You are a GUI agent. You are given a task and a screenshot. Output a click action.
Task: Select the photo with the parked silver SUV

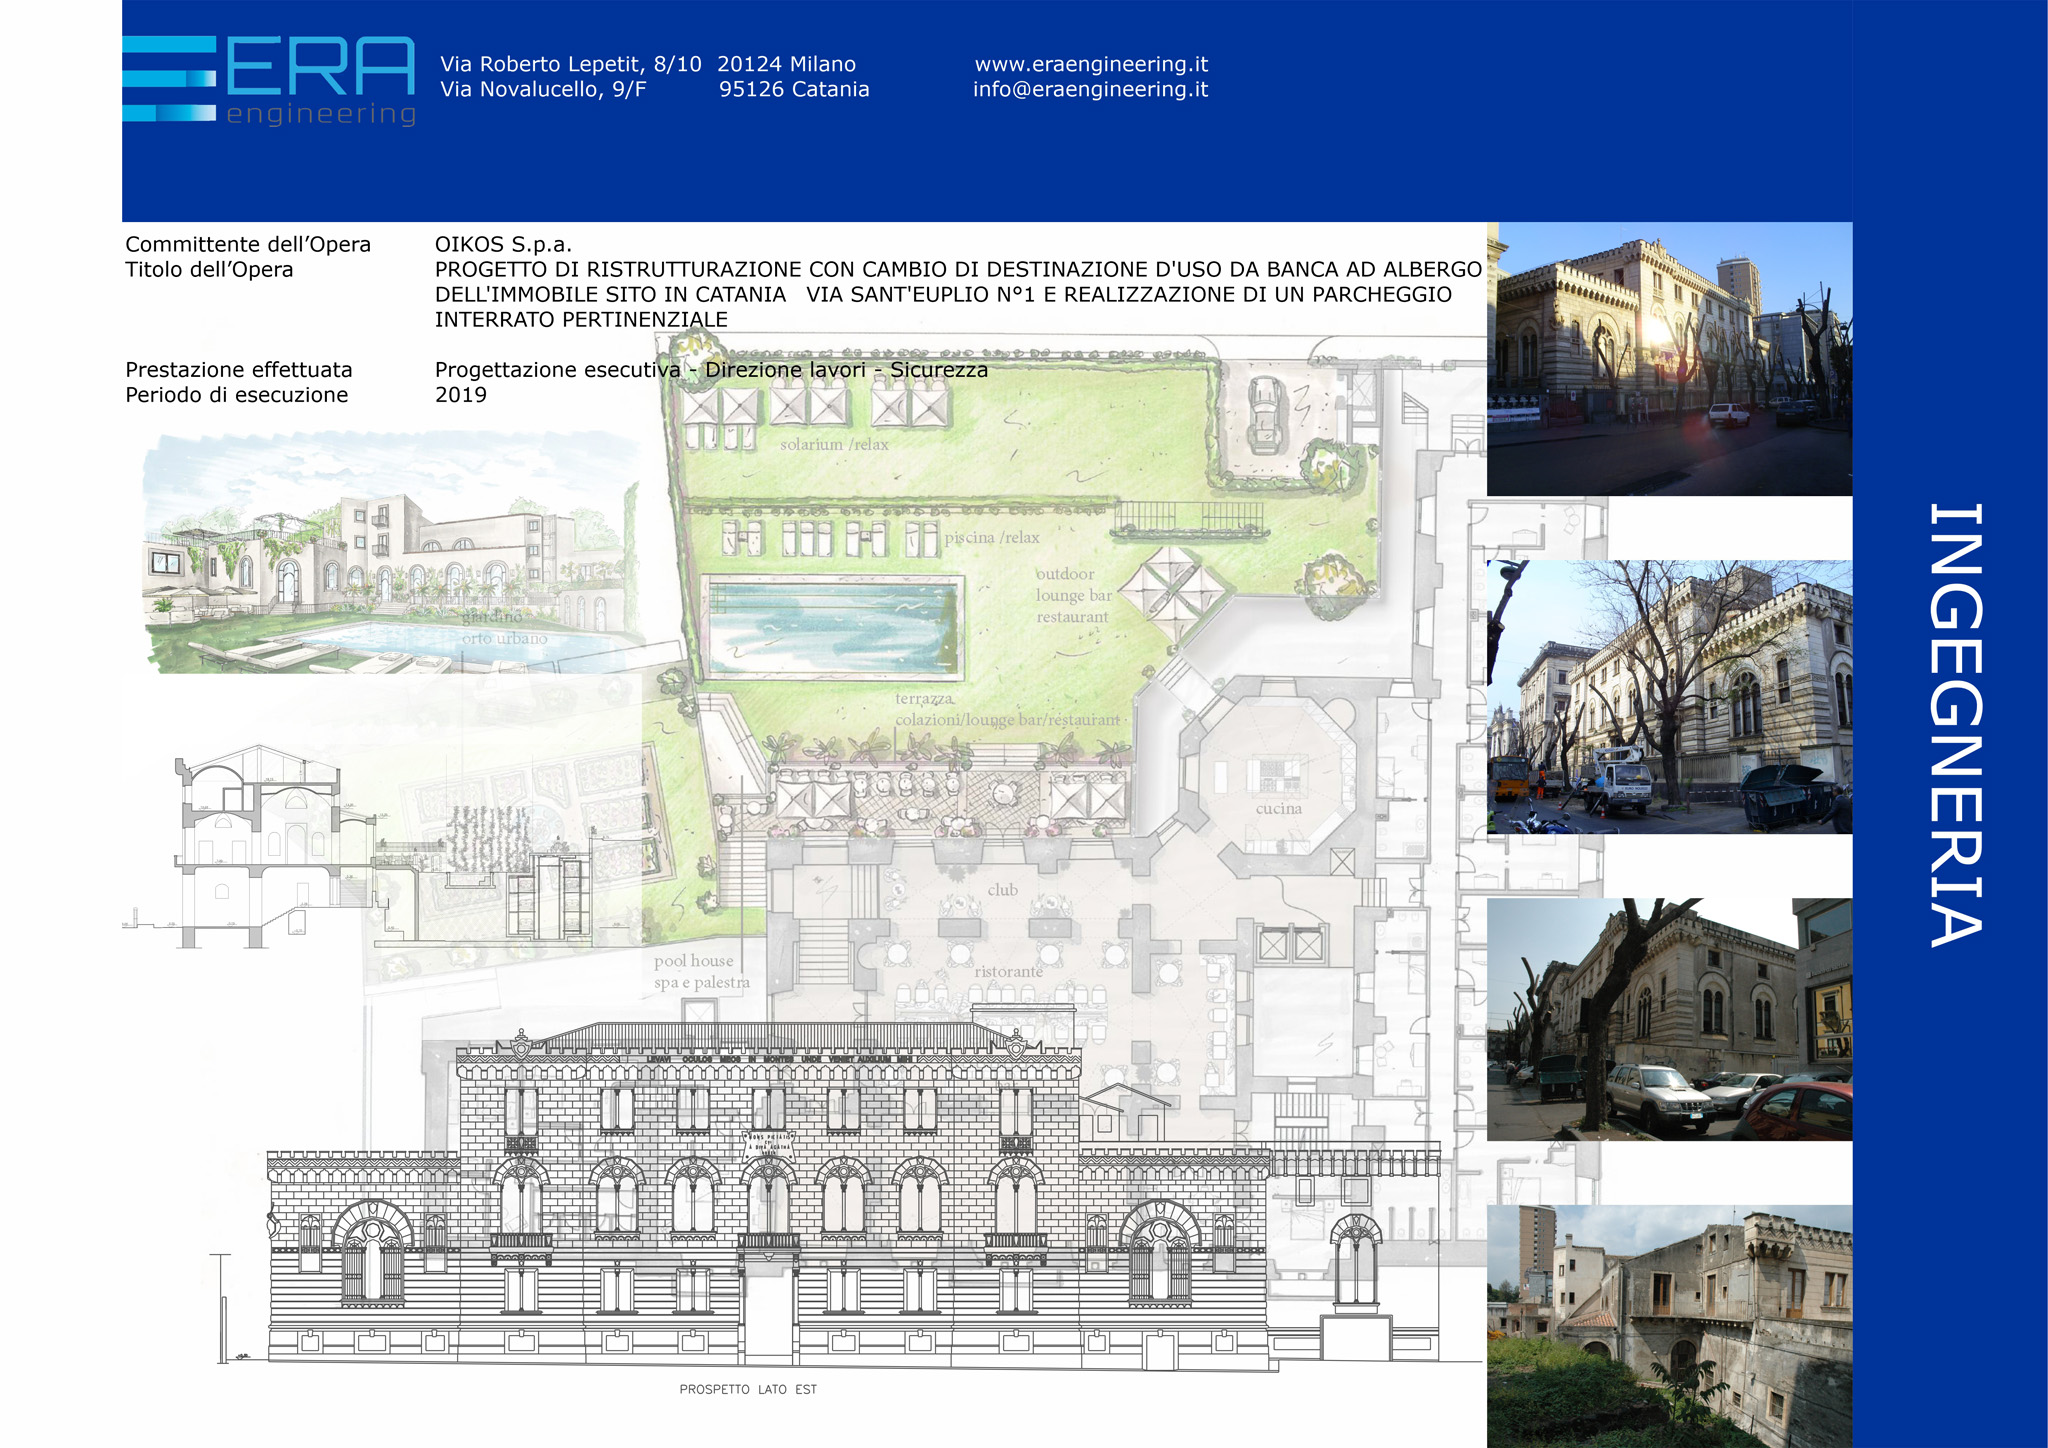(x=1668, y=1018)
